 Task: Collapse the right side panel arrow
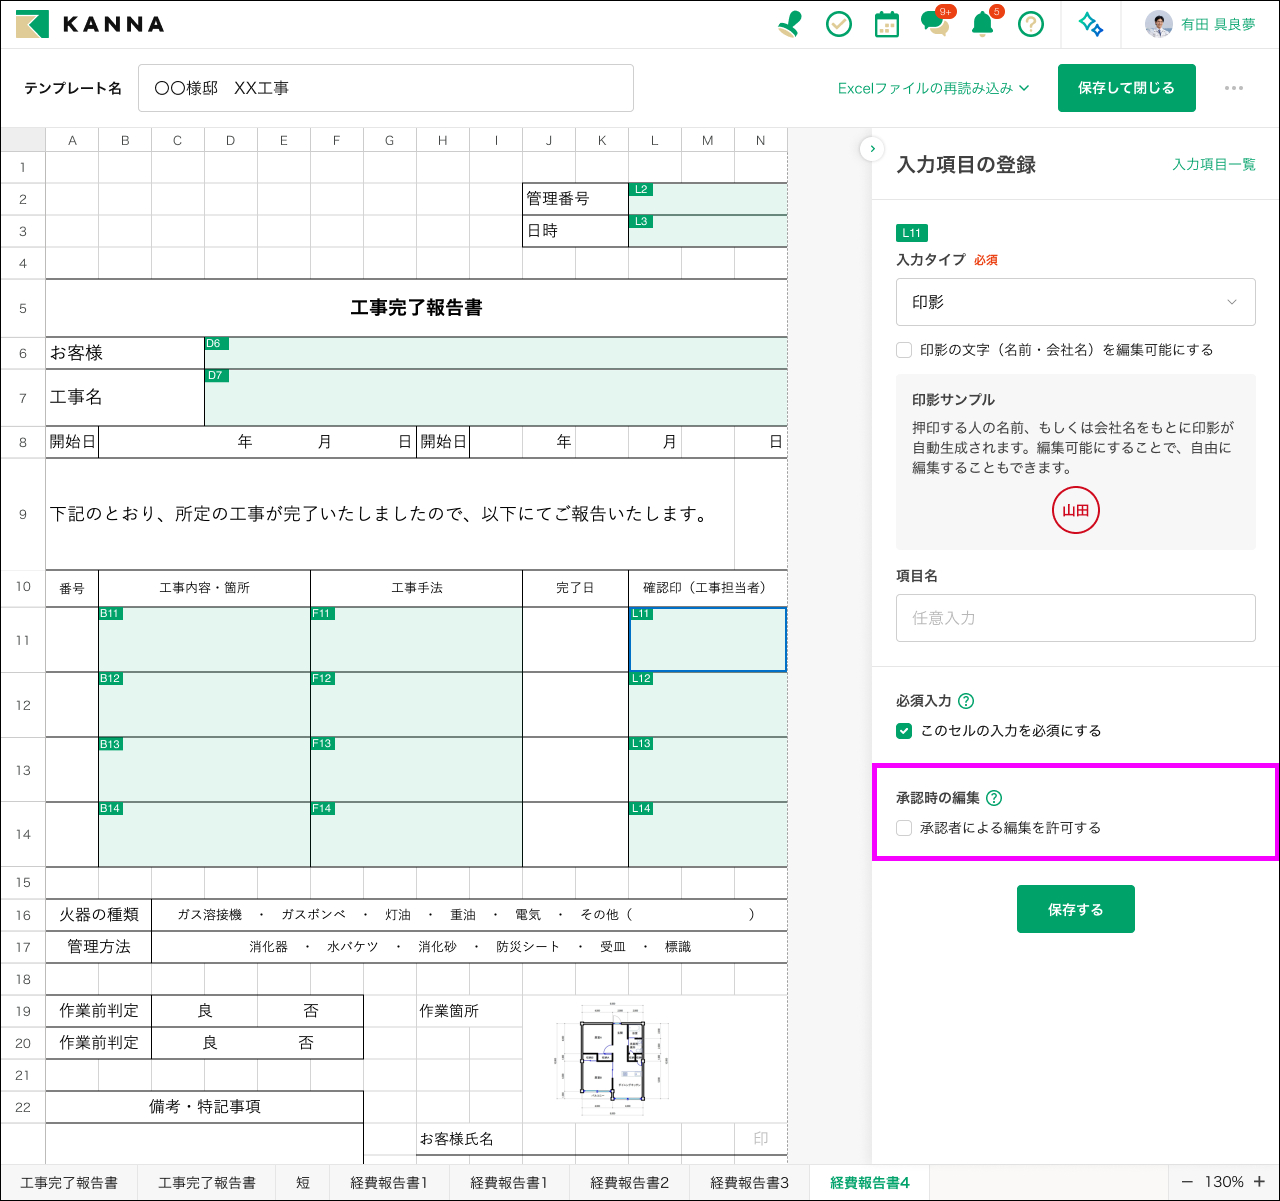tap(872, 149)
